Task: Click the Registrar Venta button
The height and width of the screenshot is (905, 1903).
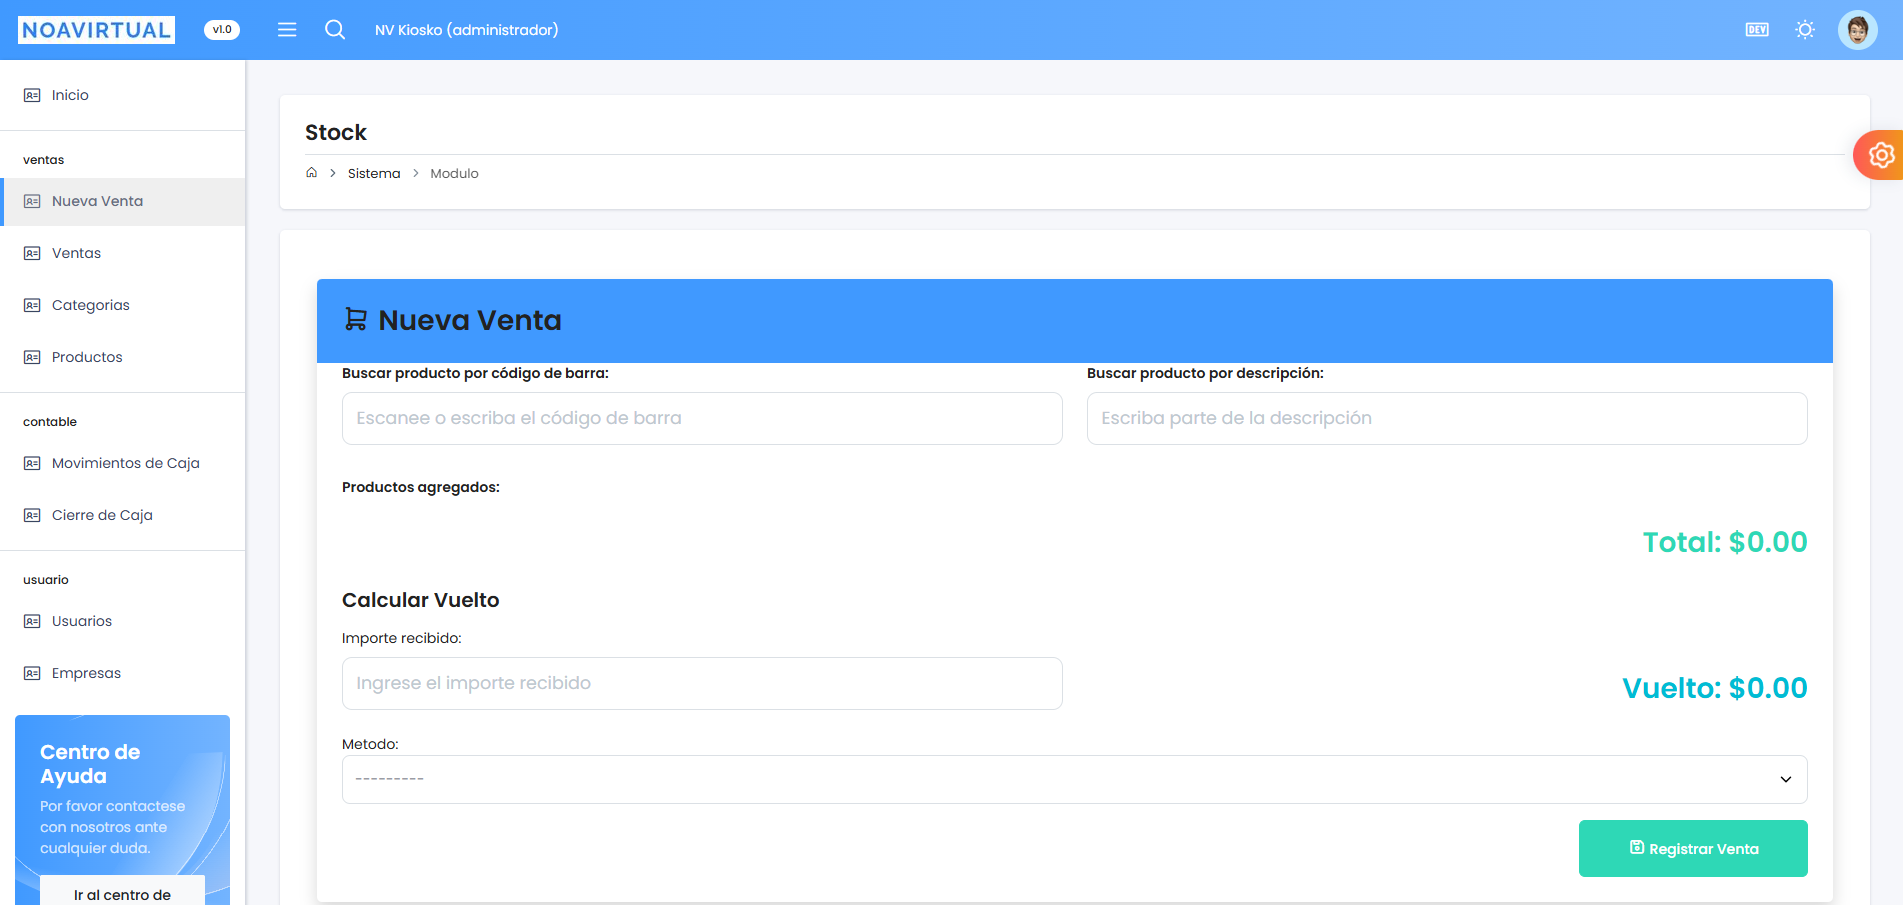Action: point(1693,848)
